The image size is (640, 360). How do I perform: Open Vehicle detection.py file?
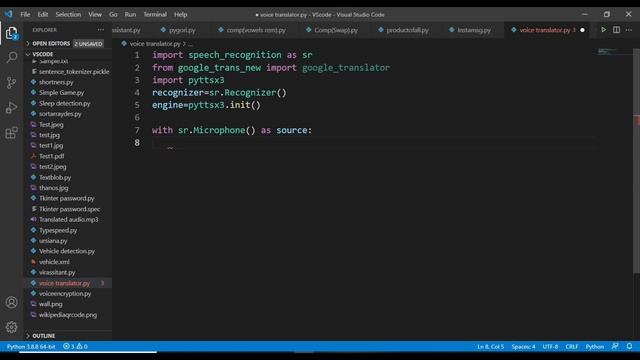(x=67, y=251)
